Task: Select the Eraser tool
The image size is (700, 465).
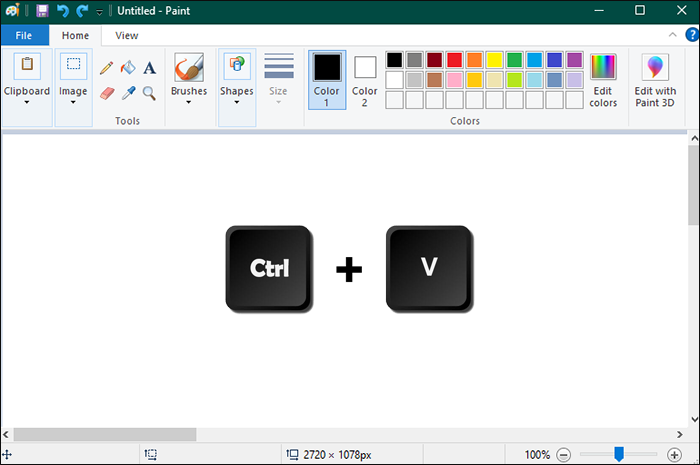Action: pos(107,93)
